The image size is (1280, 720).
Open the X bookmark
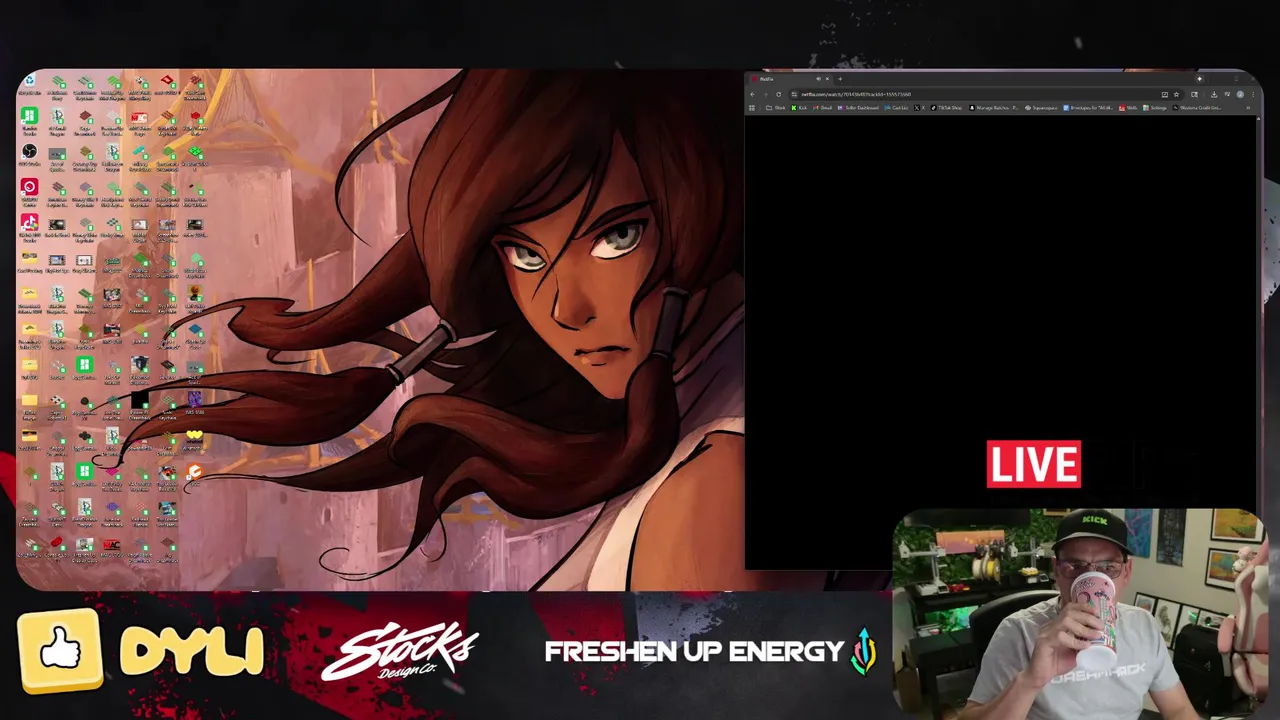click(x=920, y=108)
